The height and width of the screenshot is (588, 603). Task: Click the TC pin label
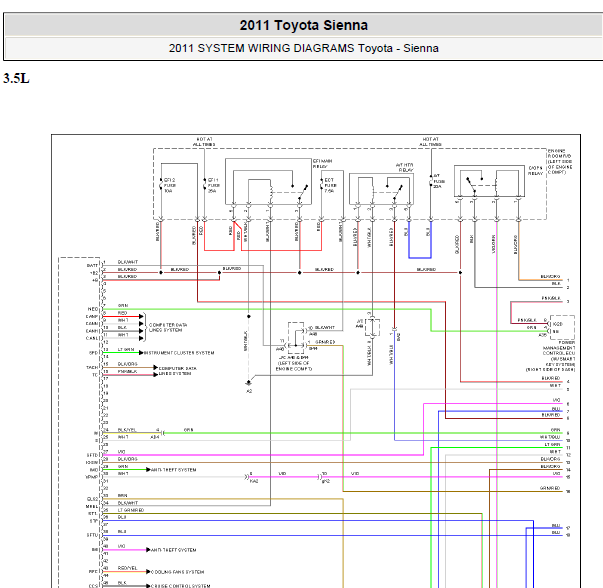(x=95, y=375)
